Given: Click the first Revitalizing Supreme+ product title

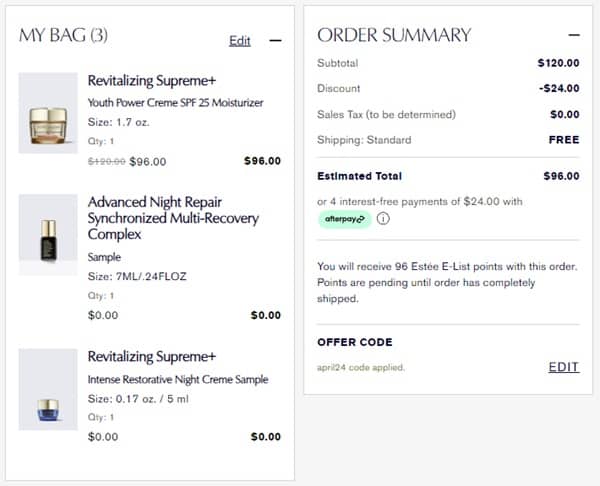Looking at the screenshot, I should click(x=152, y=80).
